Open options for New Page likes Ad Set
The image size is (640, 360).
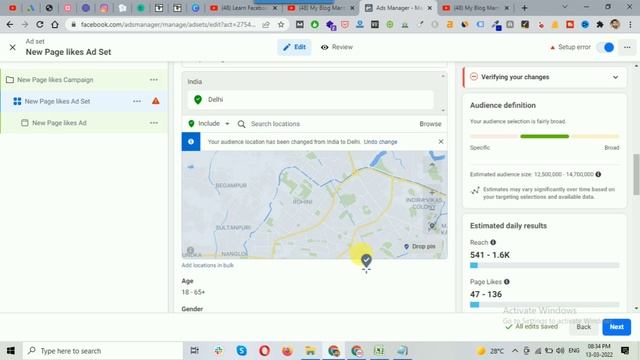[x=137, y=101]
